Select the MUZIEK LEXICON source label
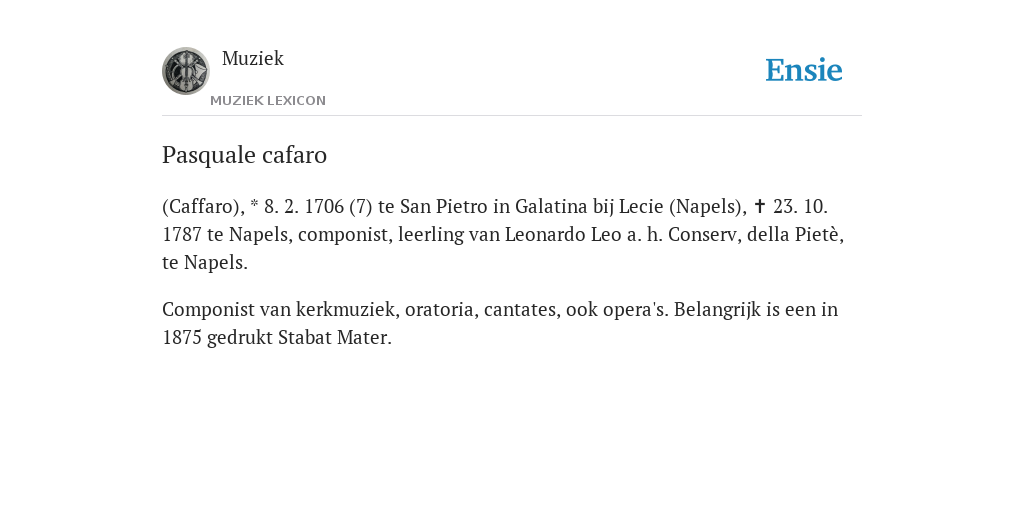The image size is (1024, 512). click(x=268, y=101)
